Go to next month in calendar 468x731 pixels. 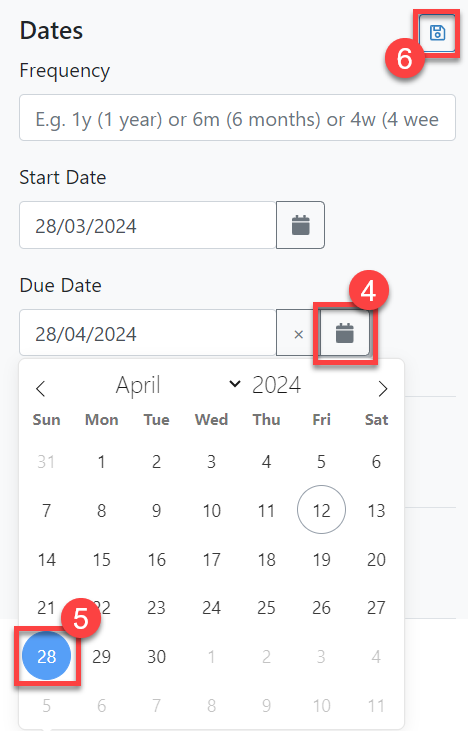click(x=383, y=388)
